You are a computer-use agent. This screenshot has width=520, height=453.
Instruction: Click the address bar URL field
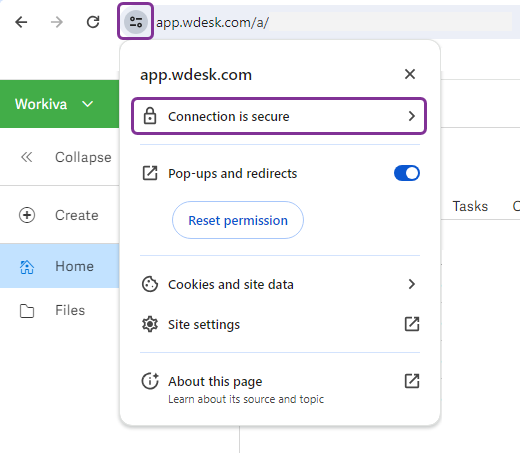click(333, 22)
